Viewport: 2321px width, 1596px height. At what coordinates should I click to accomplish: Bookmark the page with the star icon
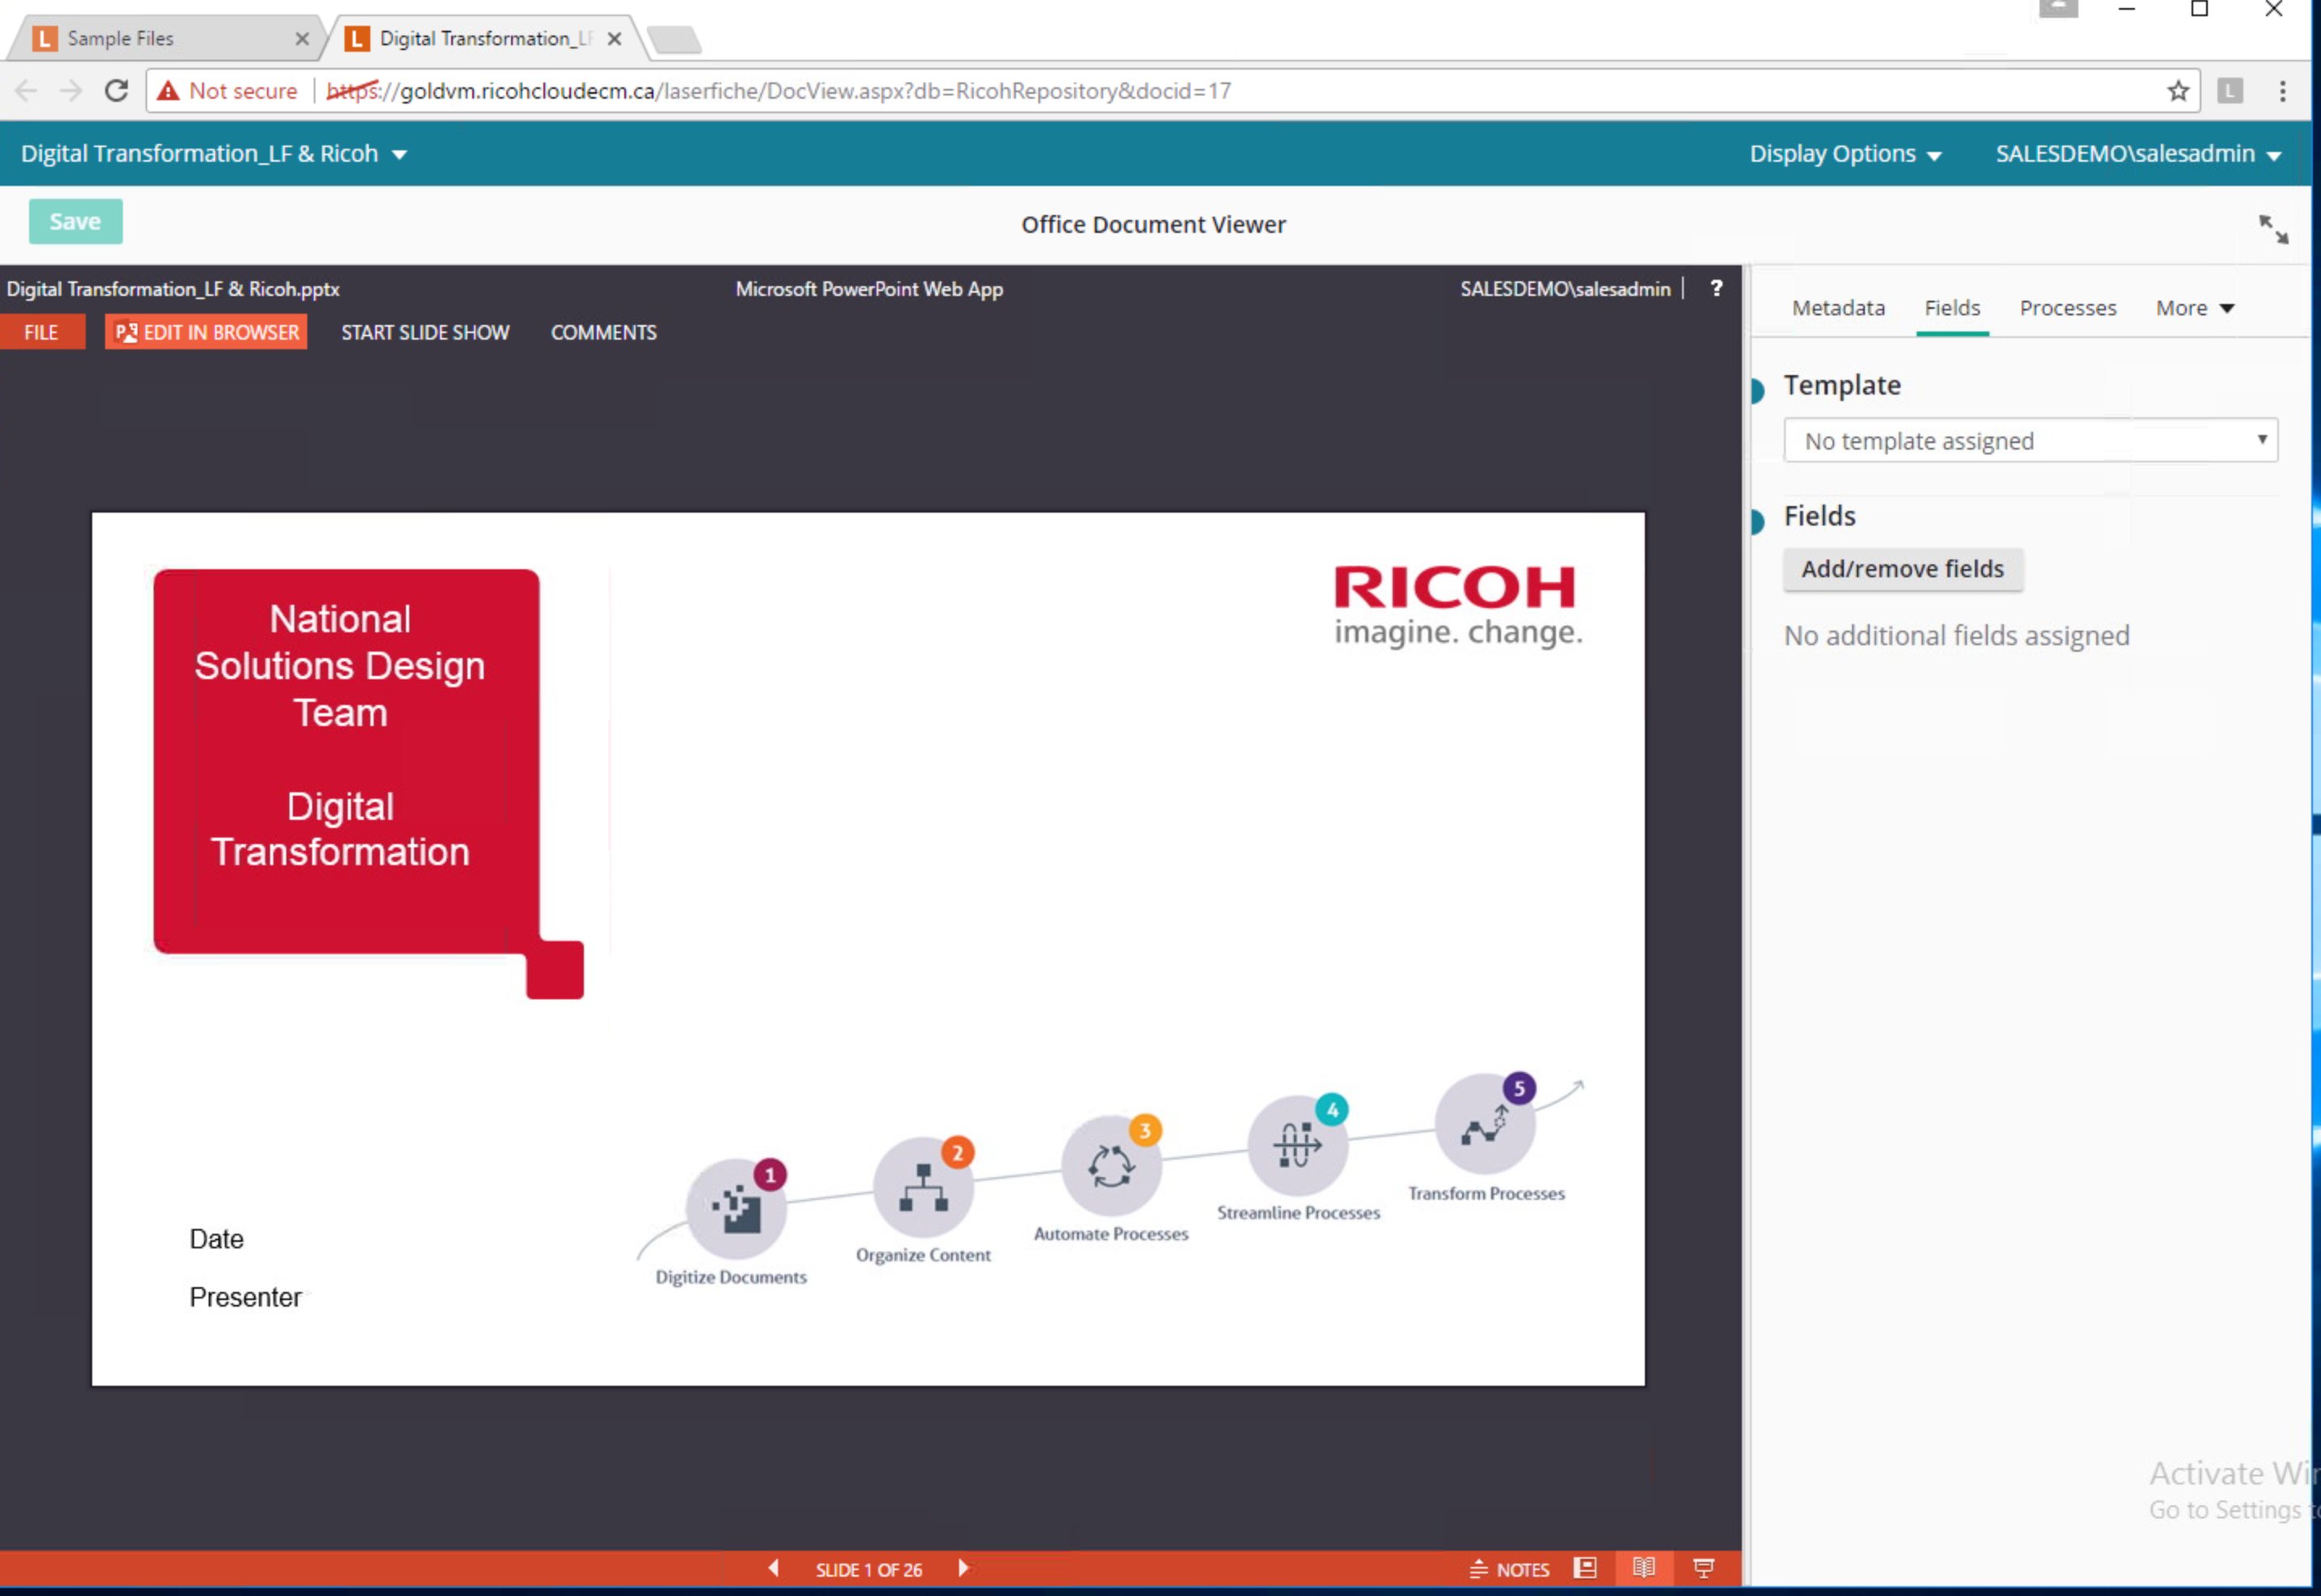coord(2178,91)
